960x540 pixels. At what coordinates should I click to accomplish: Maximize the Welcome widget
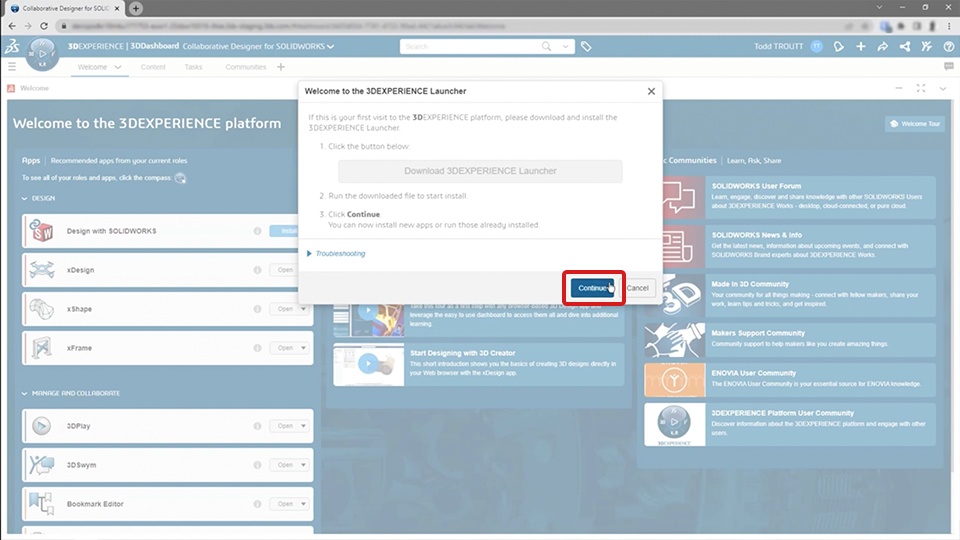point(921,89)
